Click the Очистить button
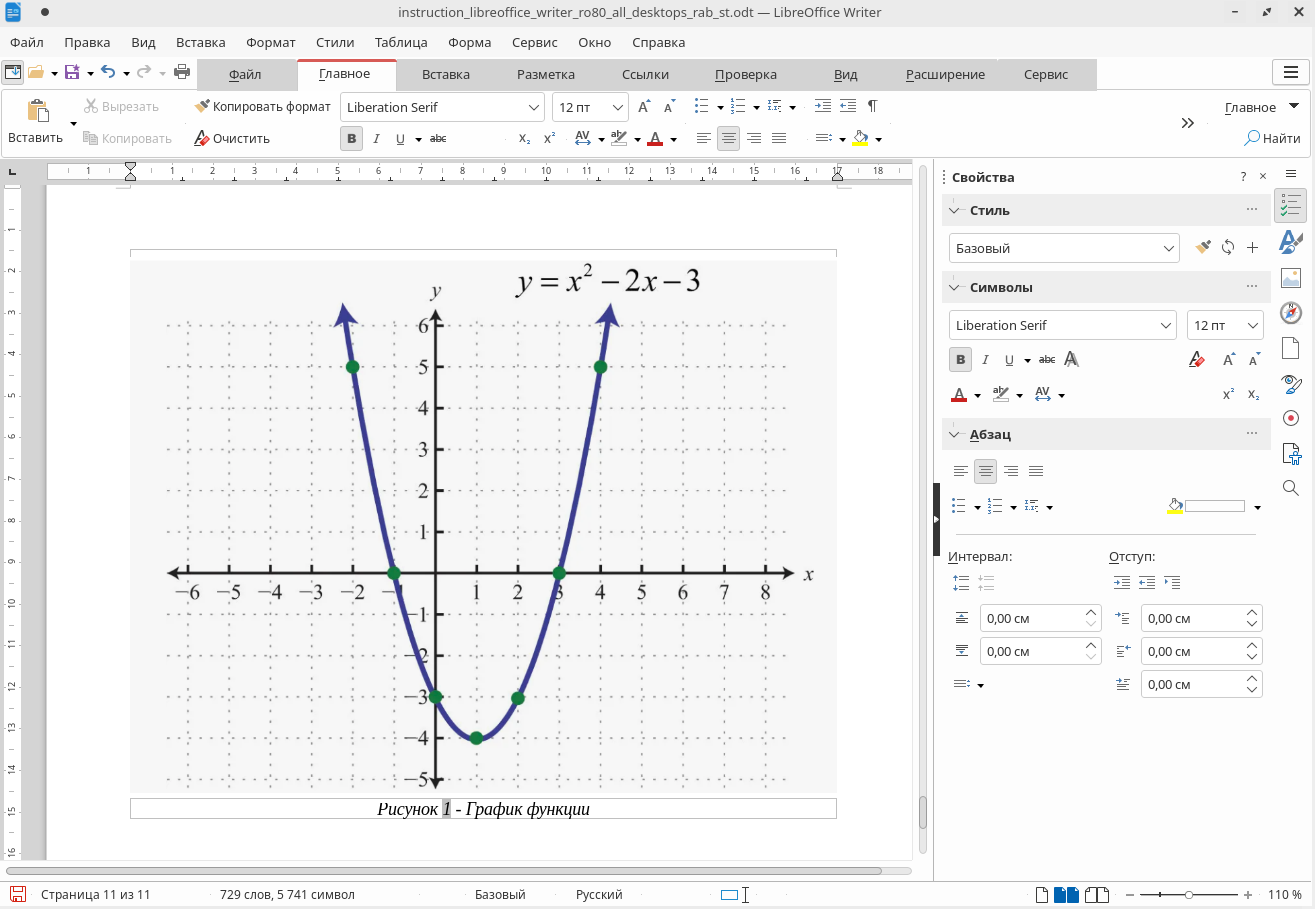The height and width of the screenshot is (909, 1315). point(232,139)
